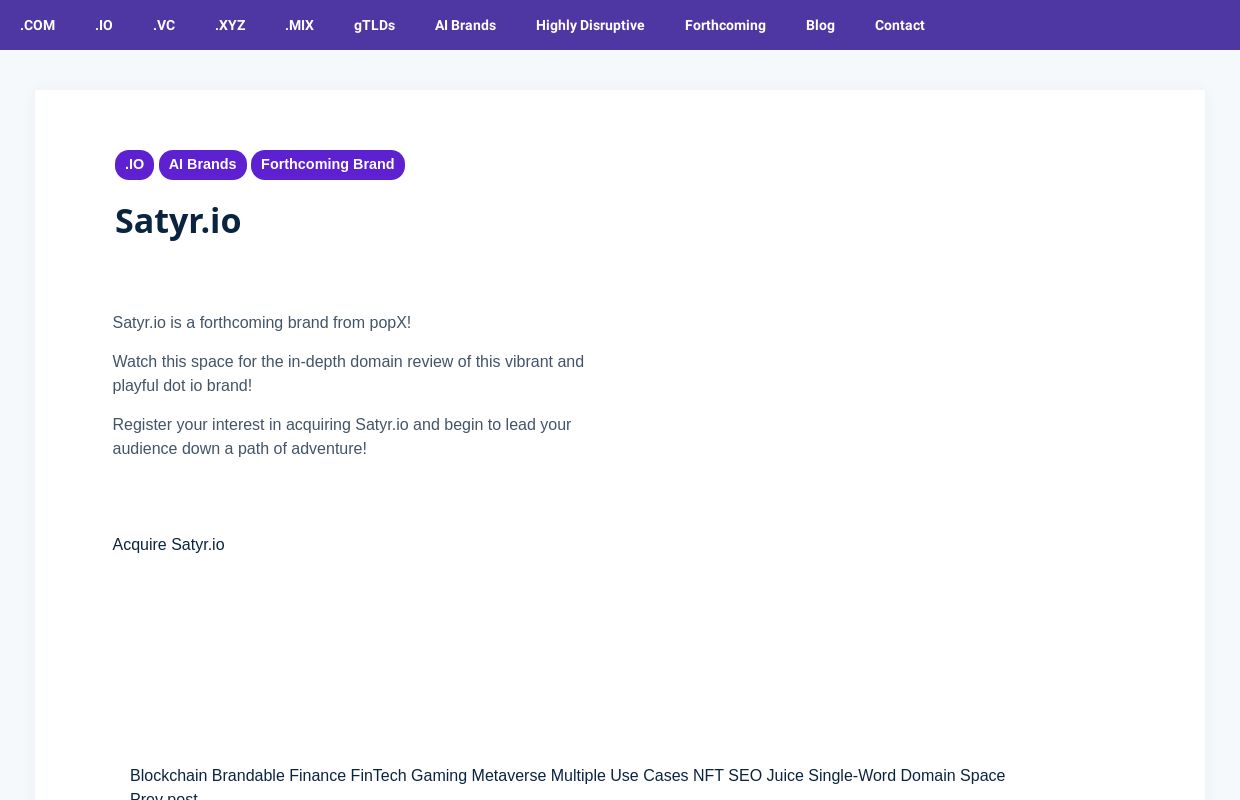The width and height of the screenshot is (1240, 800).
Task: Click the paragraph starting "Watch this space"
Action: pyautogui.click(x=348, y=374)
